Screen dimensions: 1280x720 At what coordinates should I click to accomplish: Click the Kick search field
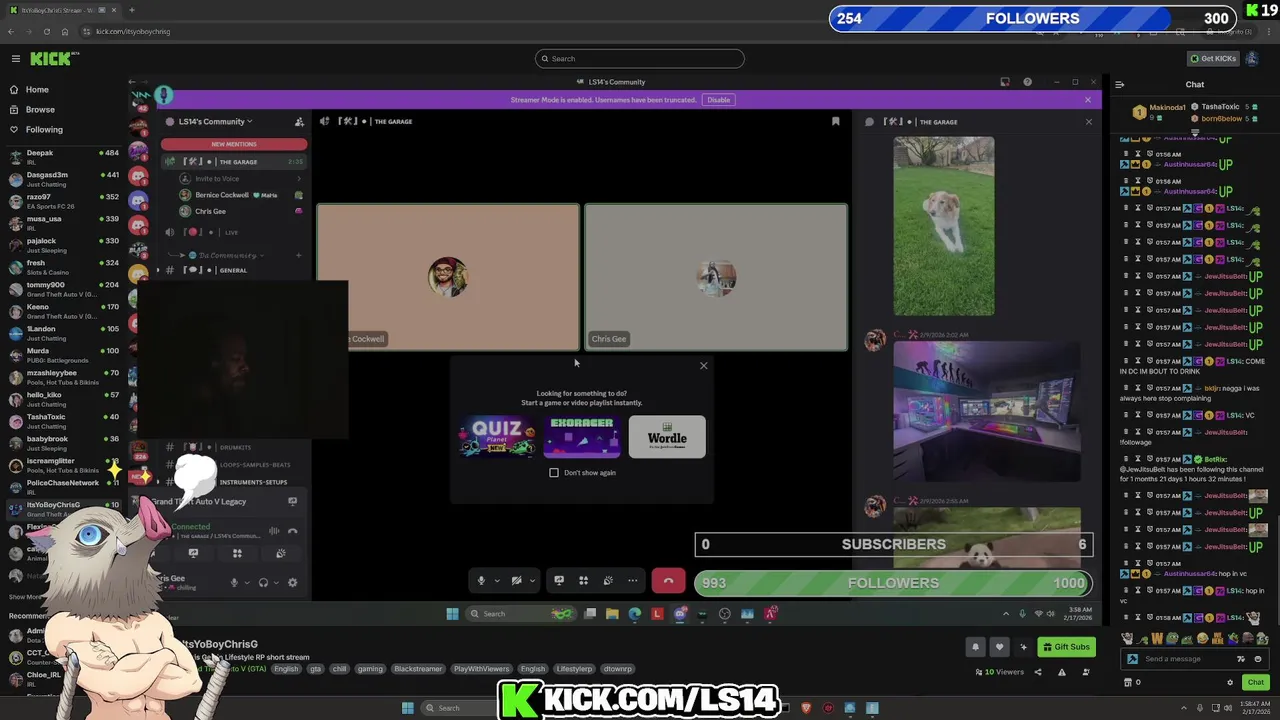coord(640,58)
